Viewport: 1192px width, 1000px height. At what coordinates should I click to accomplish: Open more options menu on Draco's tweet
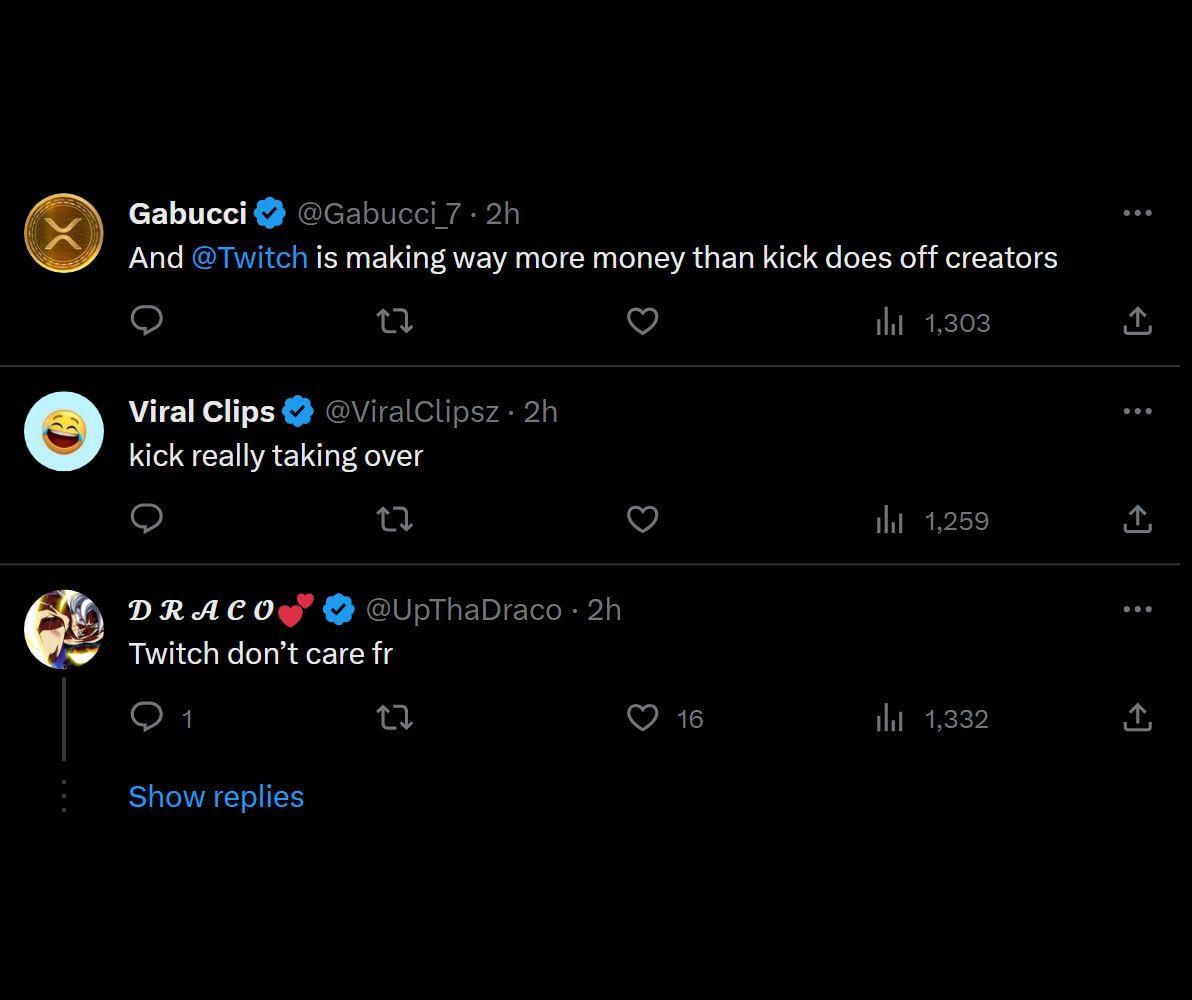click(x=1137, y=609)
